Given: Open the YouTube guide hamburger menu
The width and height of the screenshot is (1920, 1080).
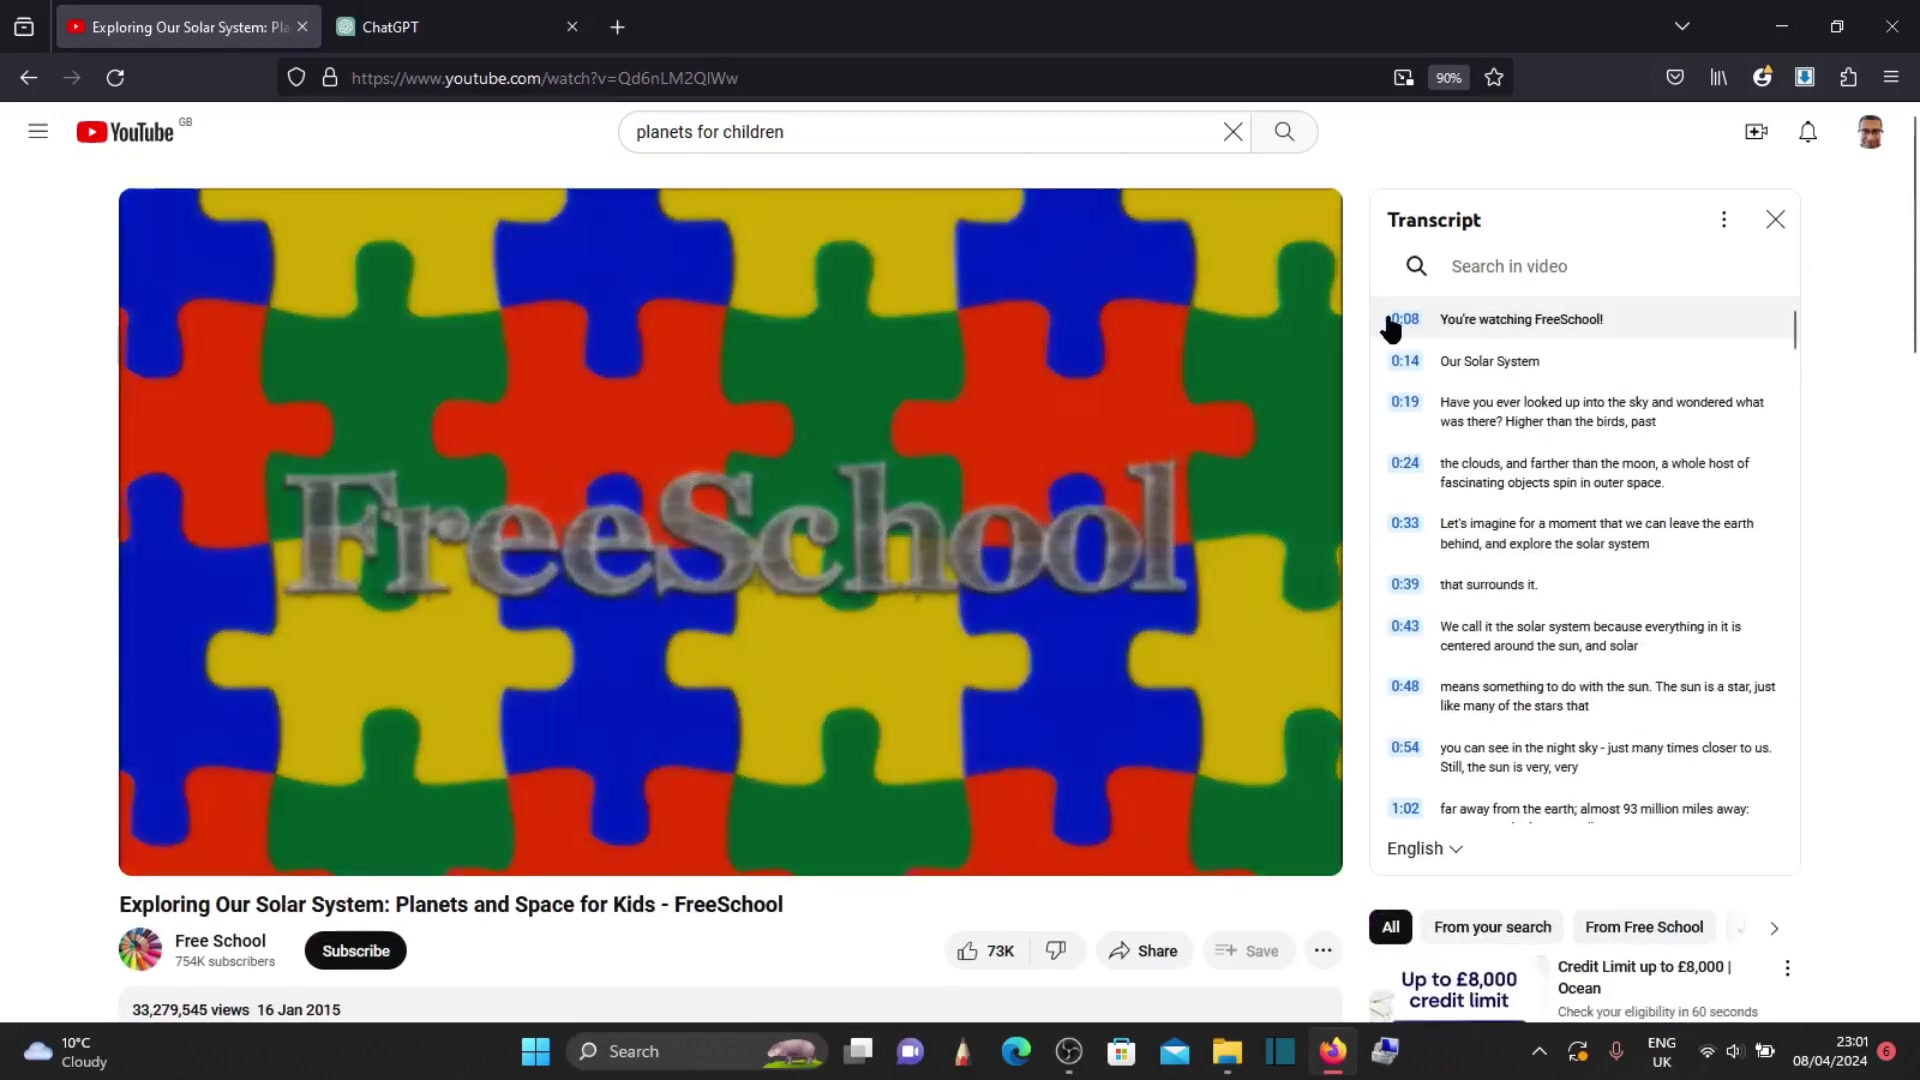Looking at the screenshot, I should (38, 131).
